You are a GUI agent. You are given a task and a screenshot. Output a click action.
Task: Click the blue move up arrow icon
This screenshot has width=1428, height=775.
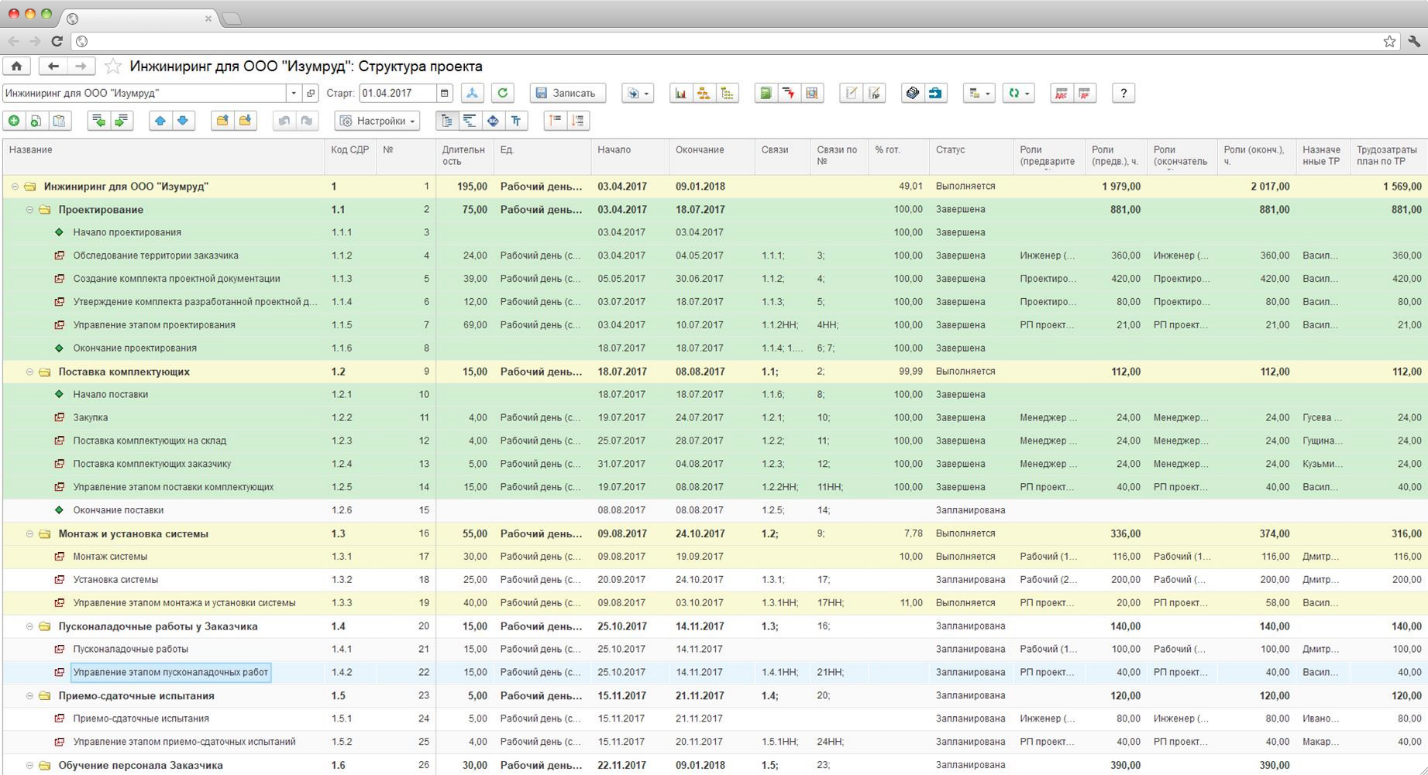[x=160, y=121]
